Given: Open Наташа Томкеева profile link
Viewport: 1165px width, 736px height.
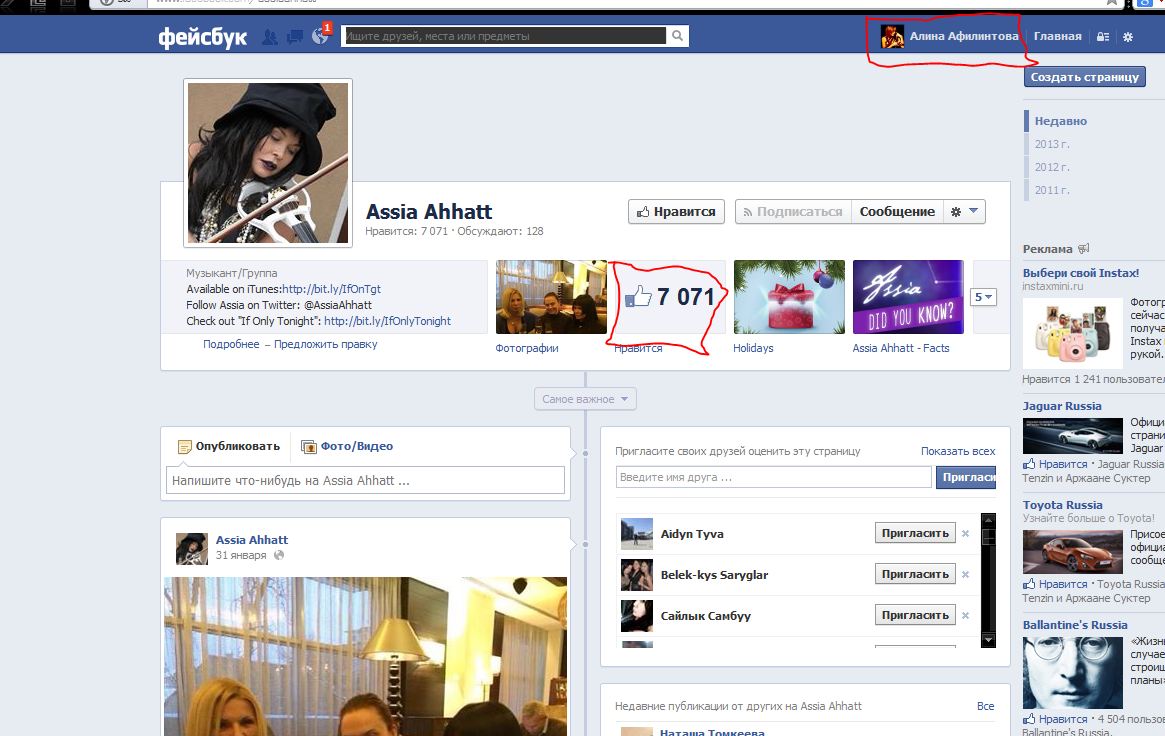Looking at the screenshot, I should pos(712,732).
